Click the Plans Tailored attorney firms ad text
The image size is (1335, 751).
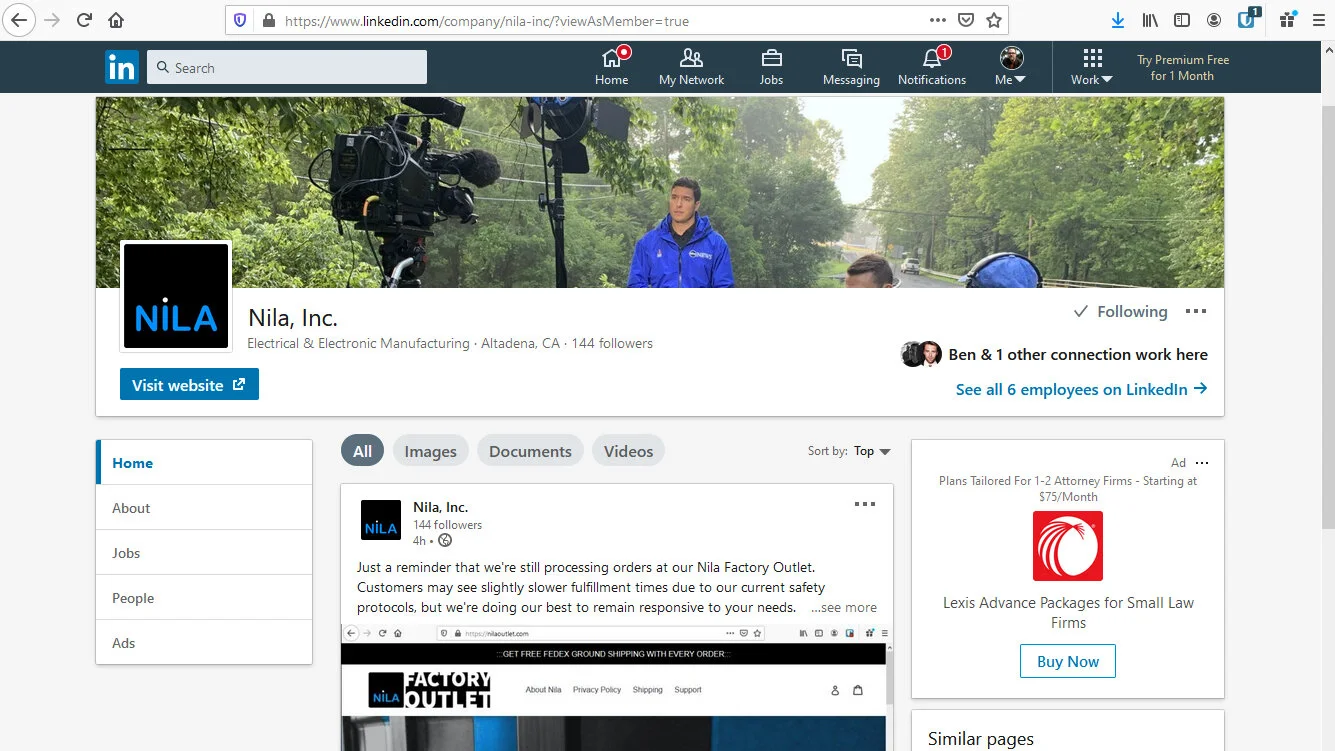(x=1068, y=488)
